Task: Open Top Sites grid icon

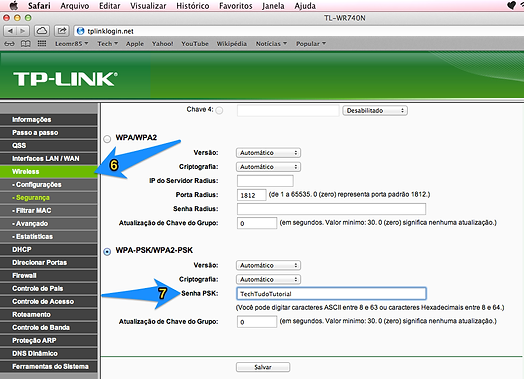Action: (x=42, y=44)
